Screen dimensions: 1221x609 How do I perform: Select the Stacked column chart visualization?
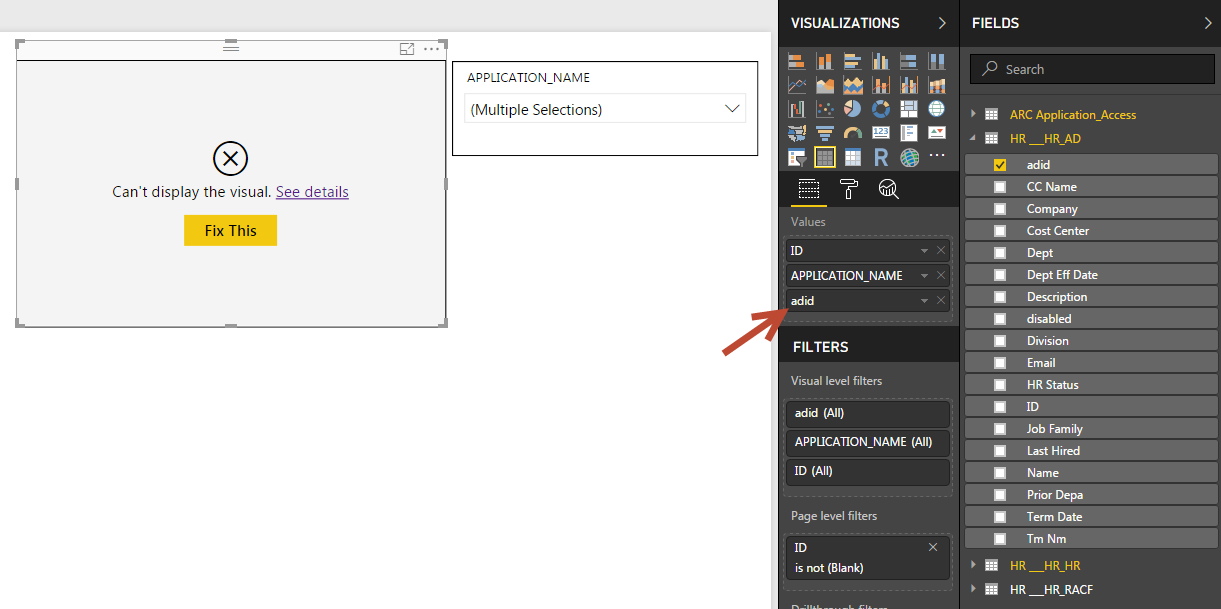825,61
